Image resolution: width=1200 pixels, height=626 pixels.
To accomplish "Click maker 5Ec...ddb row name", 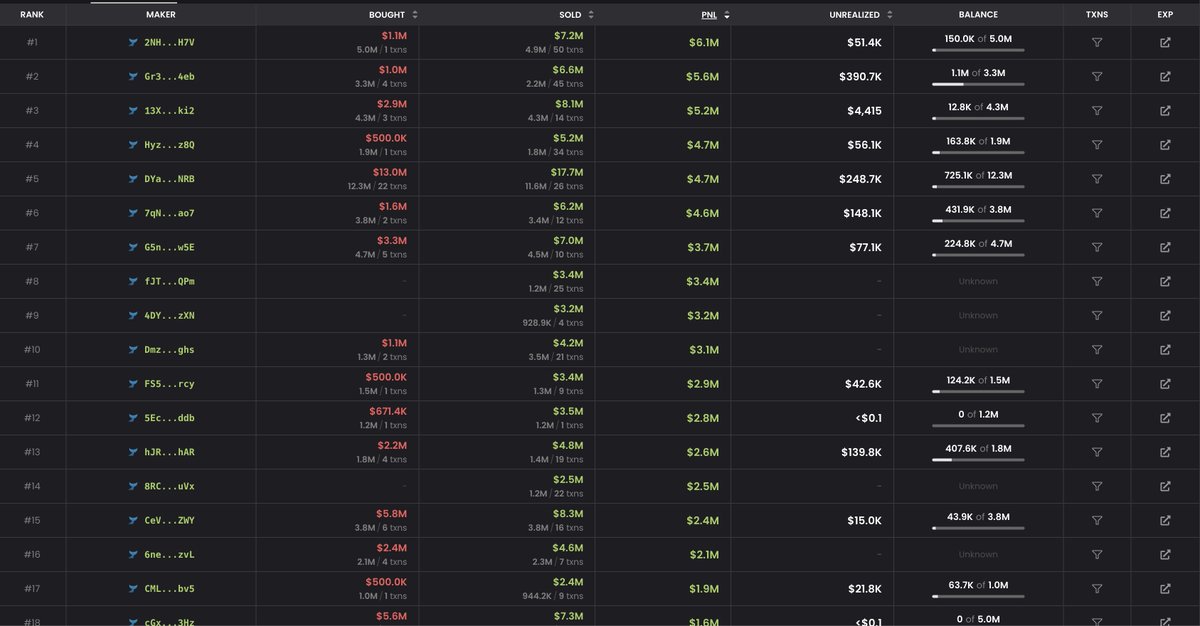I will point(169,418).
